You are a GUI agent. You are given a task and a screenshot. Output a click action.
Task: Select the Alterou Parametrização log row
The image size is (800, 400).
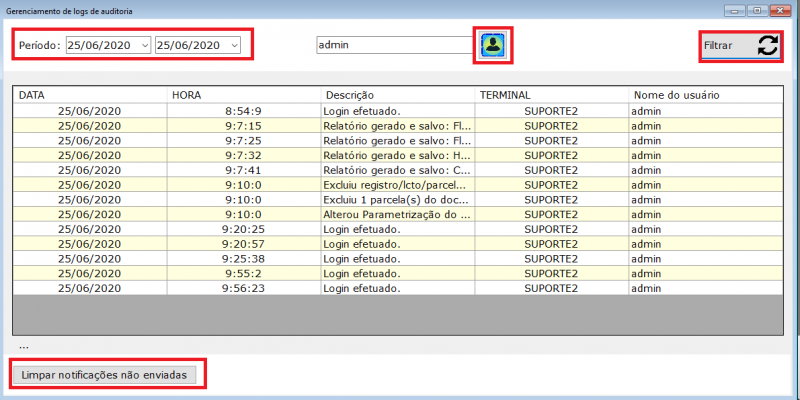(397, 214)
